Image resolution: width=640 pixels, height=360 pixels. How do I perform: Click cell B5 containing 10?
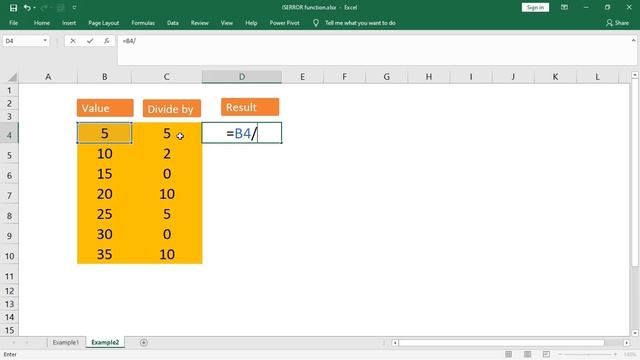[104, 153]
